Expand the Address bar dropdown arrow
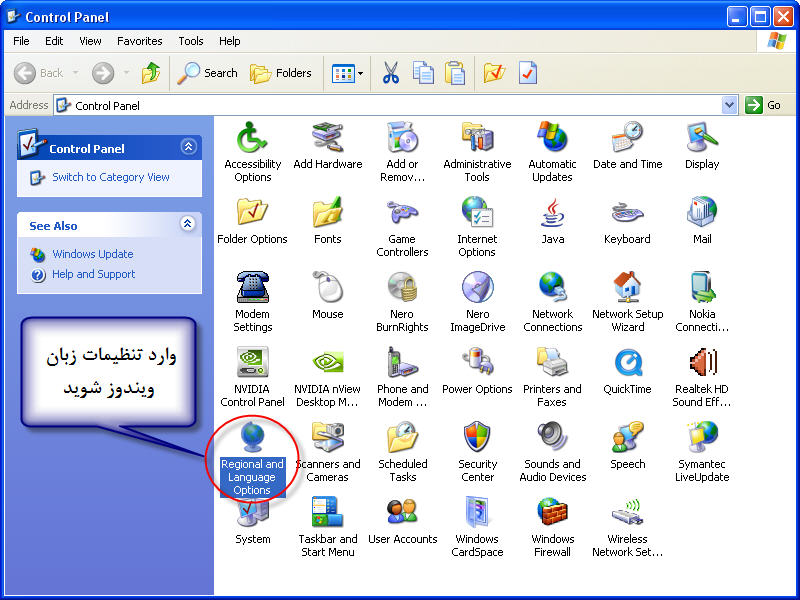The width and height of the screenshot is (800, 600). (730, 105)
